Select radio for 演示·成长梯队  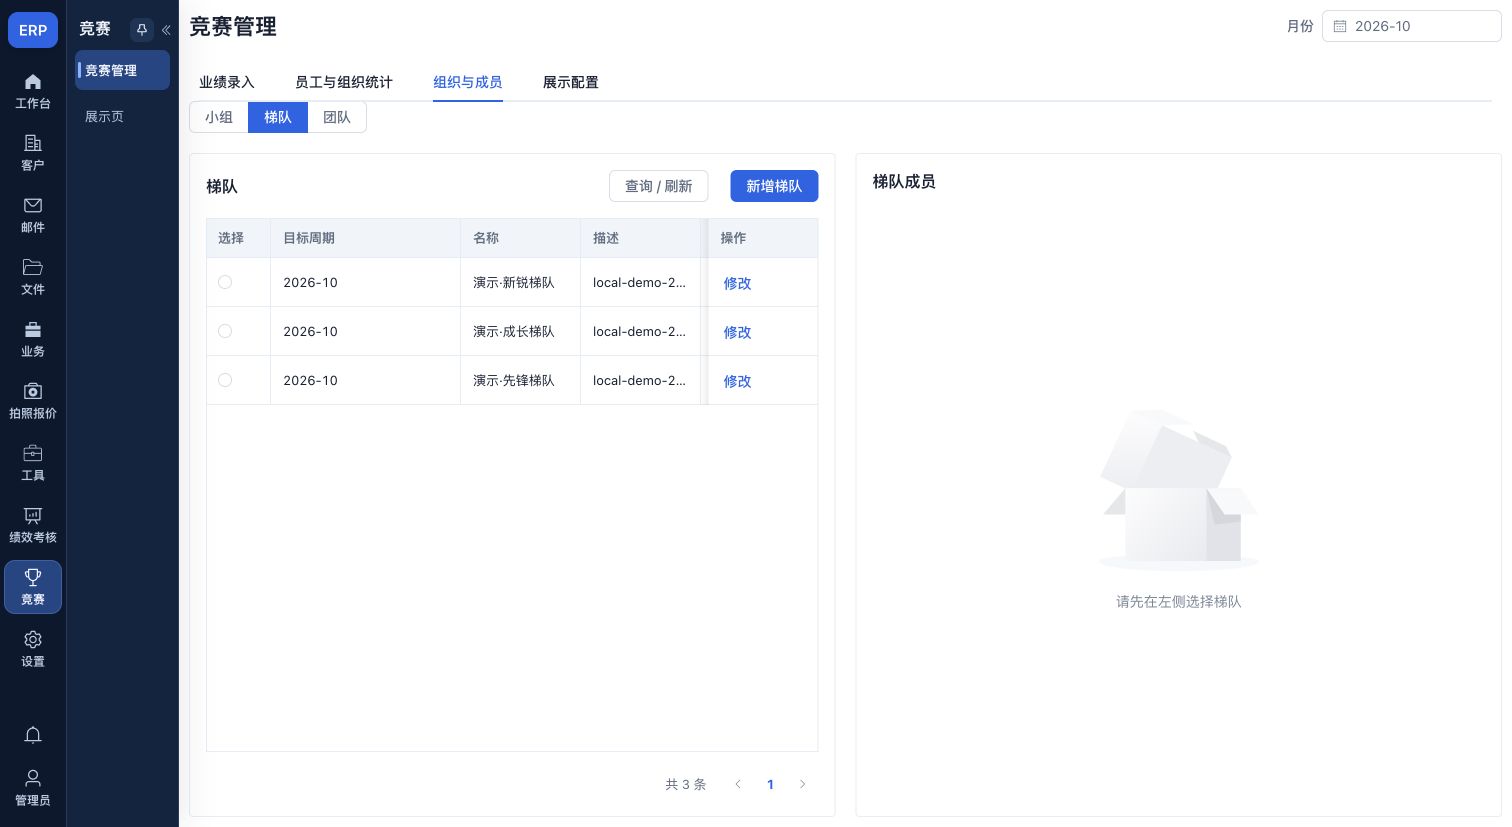click(225, 331)
